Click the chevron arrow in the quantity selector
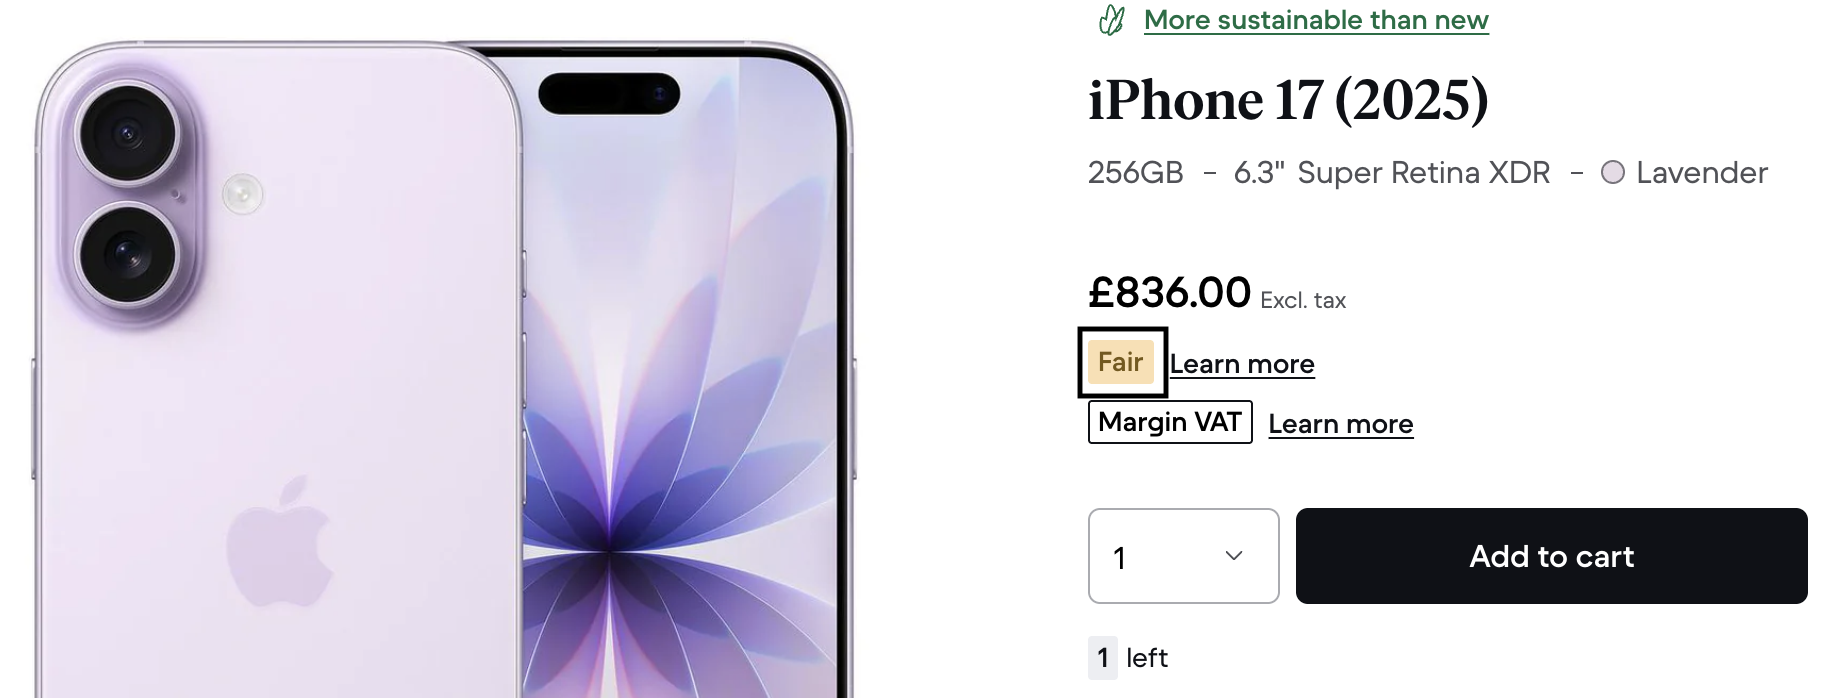 pyautogui.click(x=1234, y=556)
